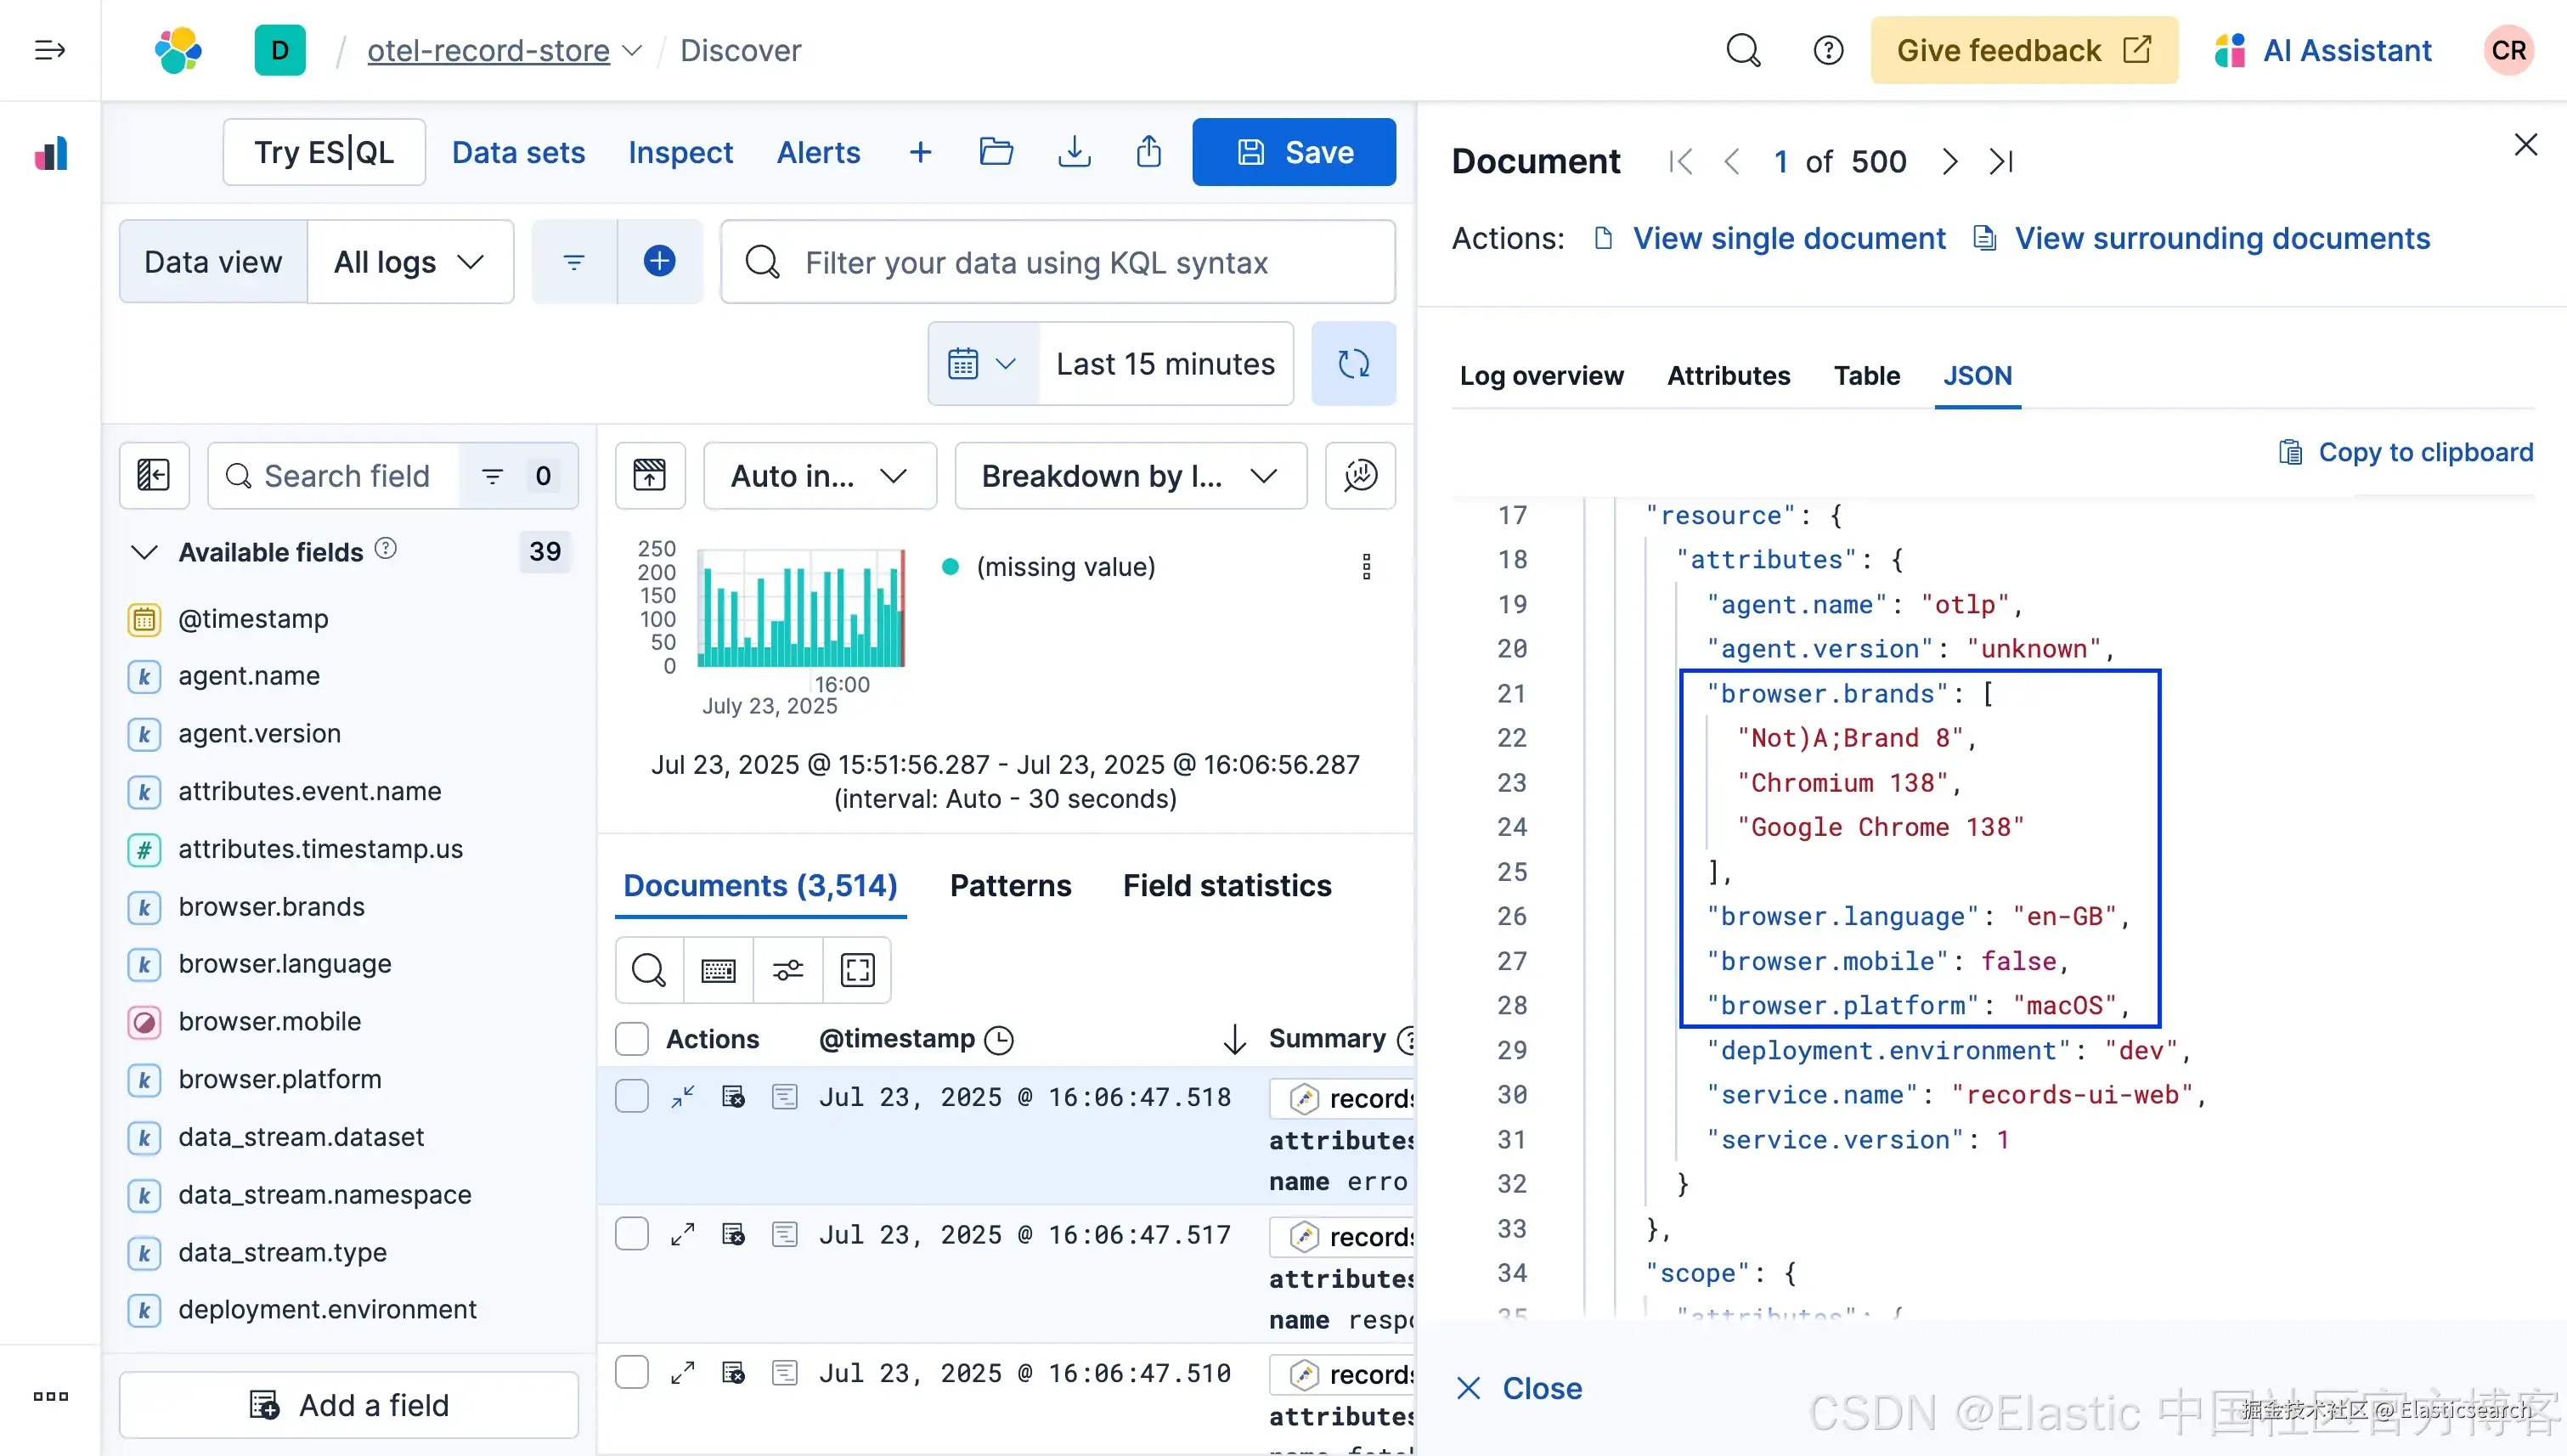Add a filter with the plus icon
2567x1456 pixels.
tap(659, 262)
